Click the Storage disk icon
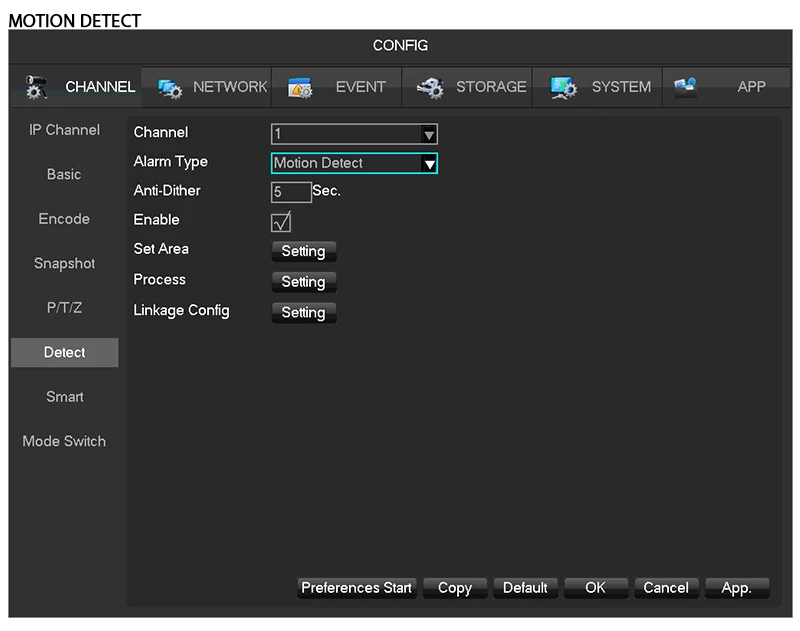 click(431, 88)
